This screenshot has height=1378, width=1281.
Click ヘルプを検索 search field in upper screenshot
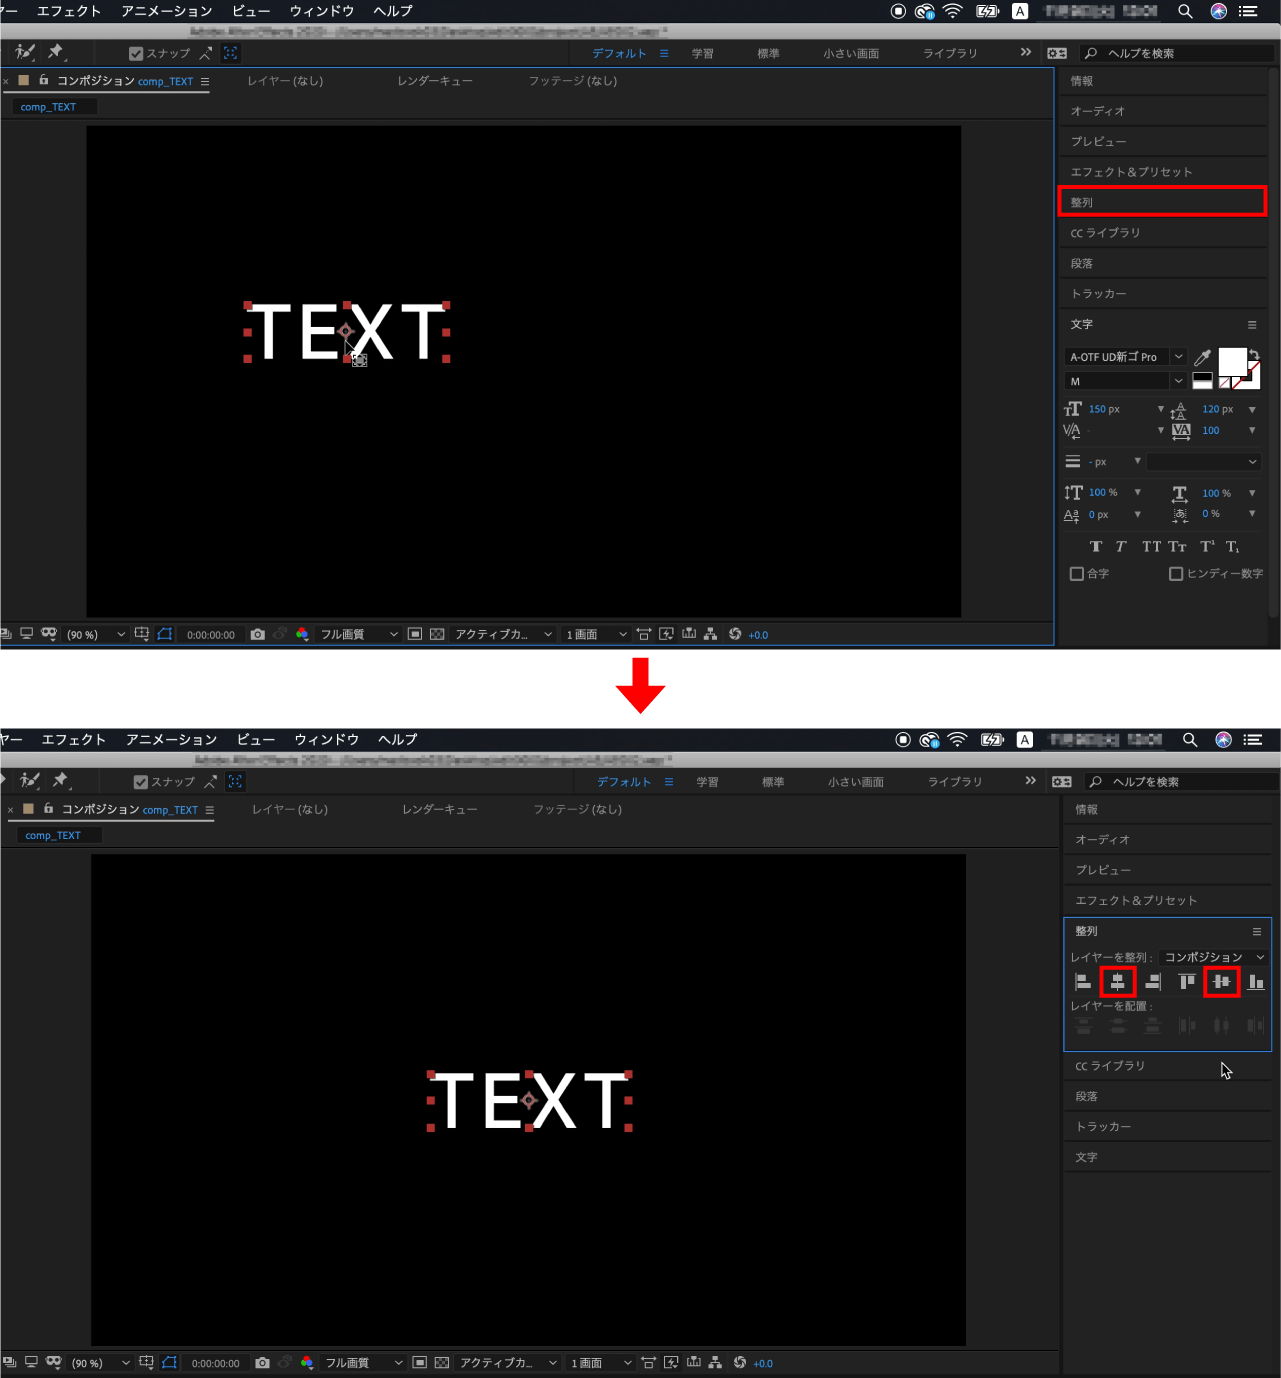tap(1178, 53)
